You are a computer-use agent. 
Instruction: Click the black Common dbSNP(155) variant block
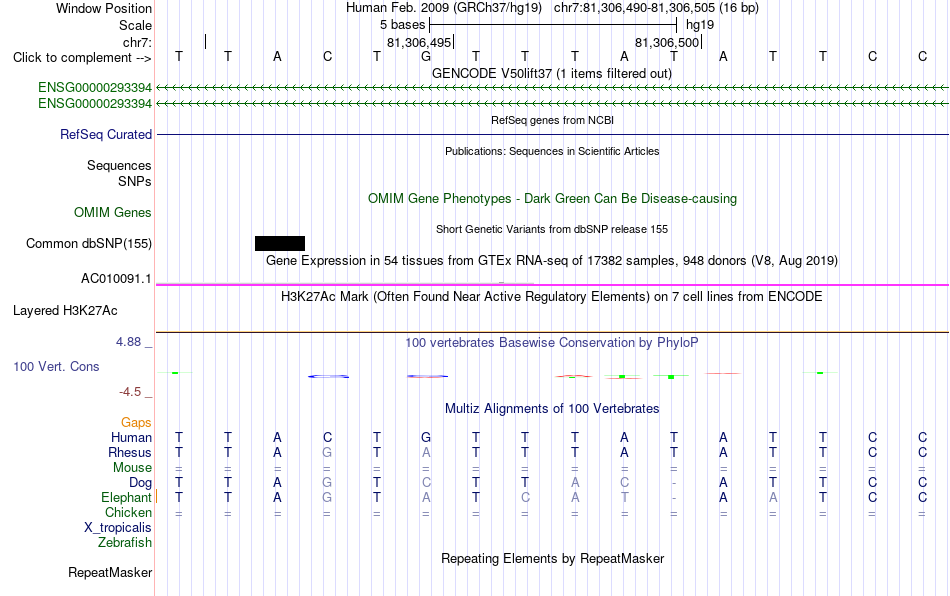[280, 243]
